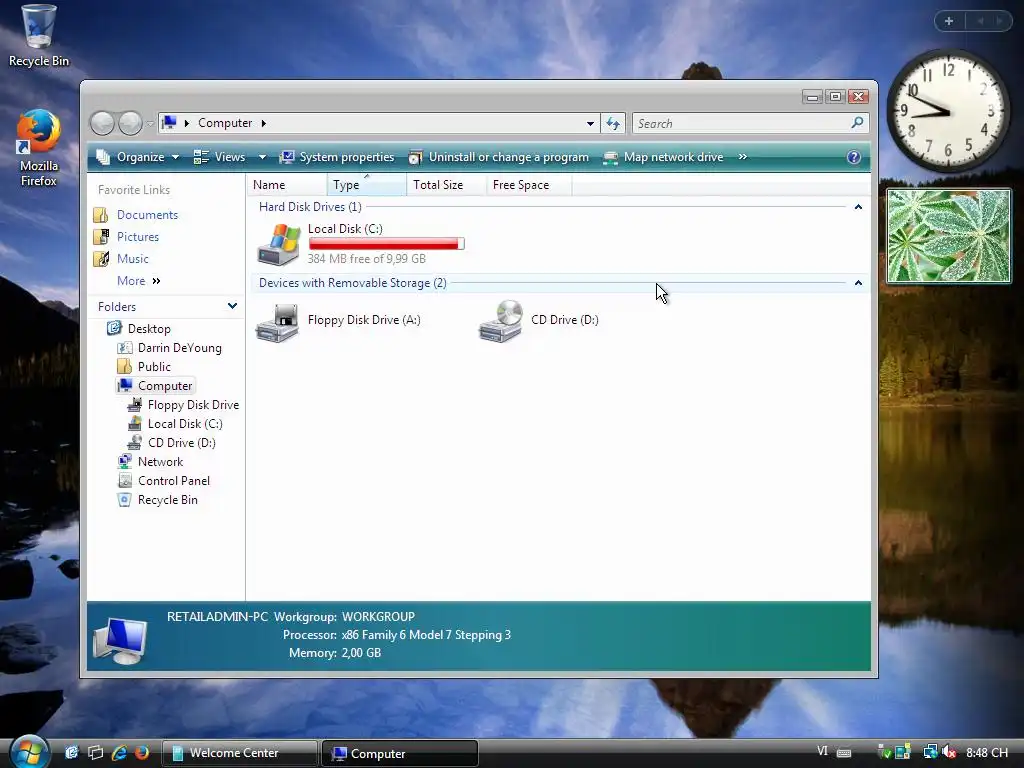Open the Organize menu
The height and width of the screenshot is (768, 1024).
click(x=137, y=157)
